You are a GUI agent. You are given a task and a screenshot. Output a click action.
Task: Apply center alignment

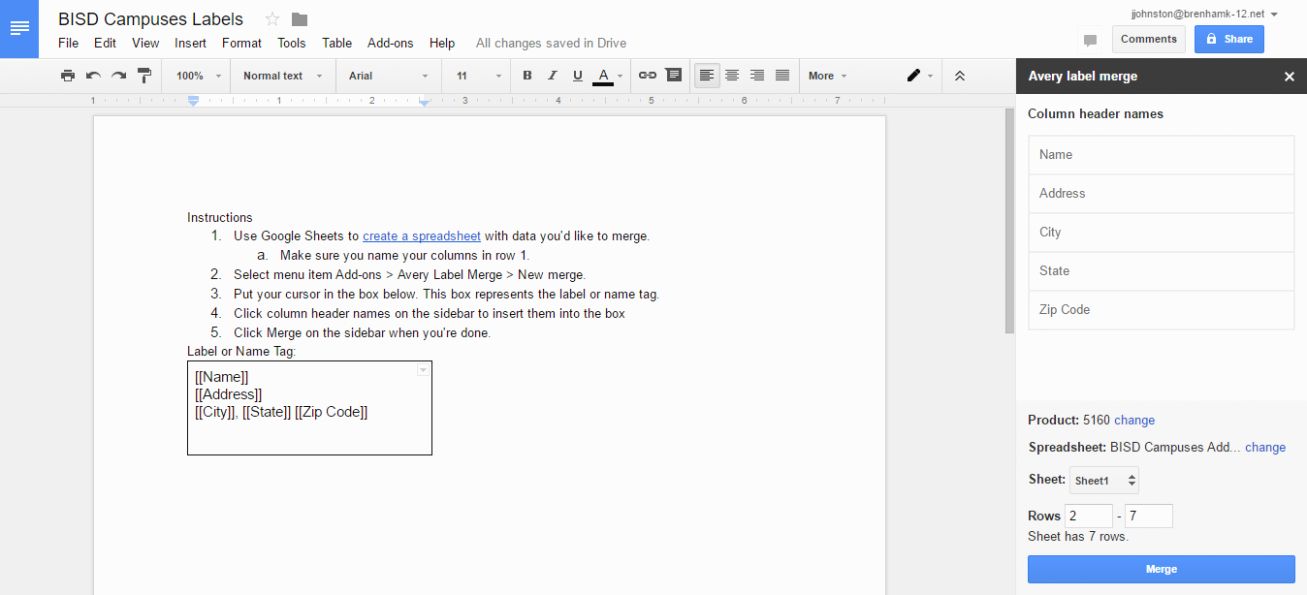[732, 75]
